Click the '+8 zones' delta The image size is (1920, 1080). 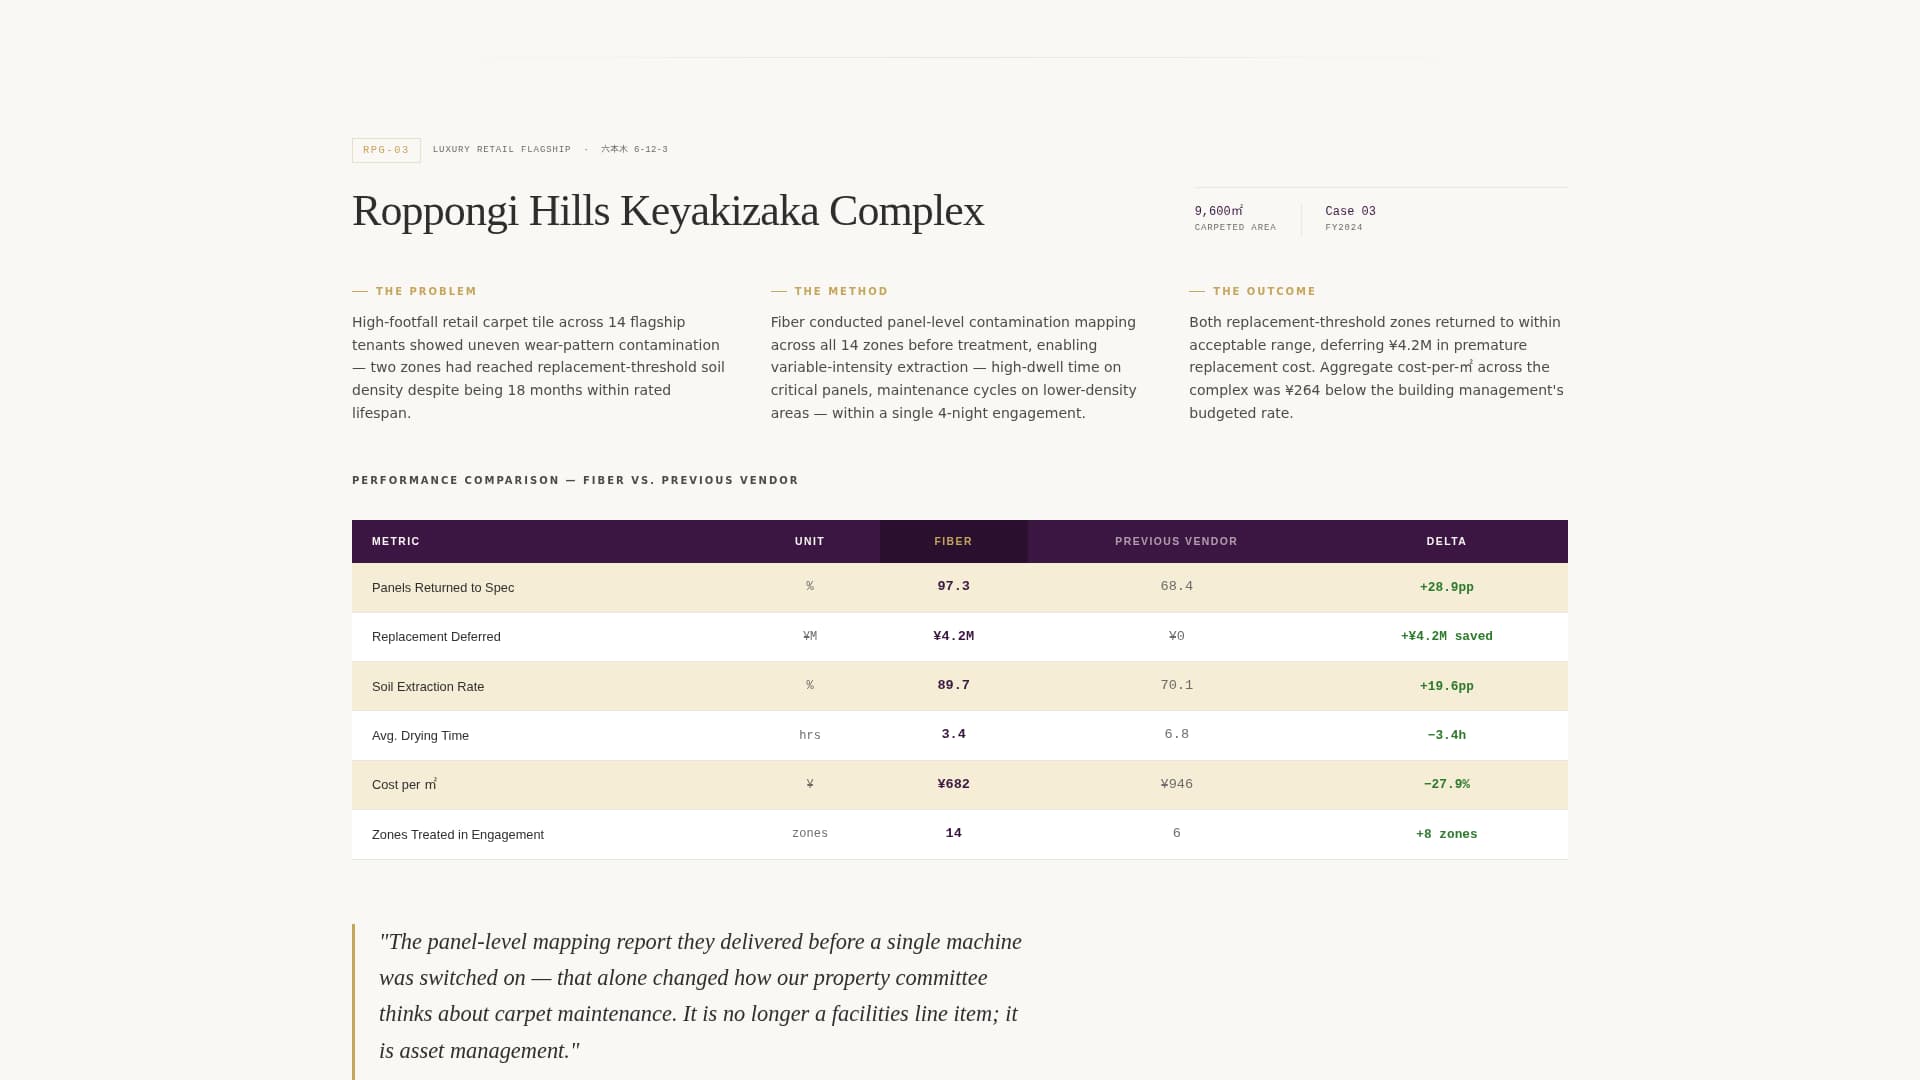(x=1446, y=835)
